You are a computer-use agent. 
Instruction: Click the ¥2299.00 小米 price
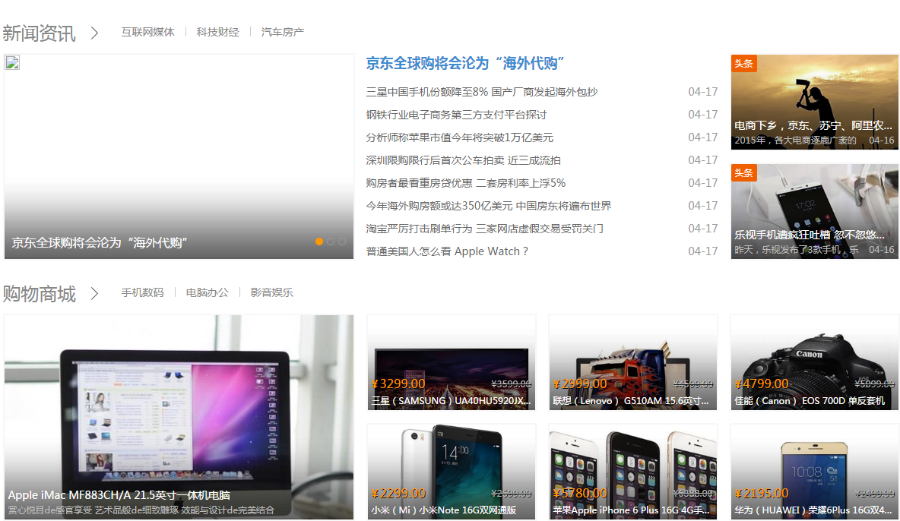coord(398,493)
